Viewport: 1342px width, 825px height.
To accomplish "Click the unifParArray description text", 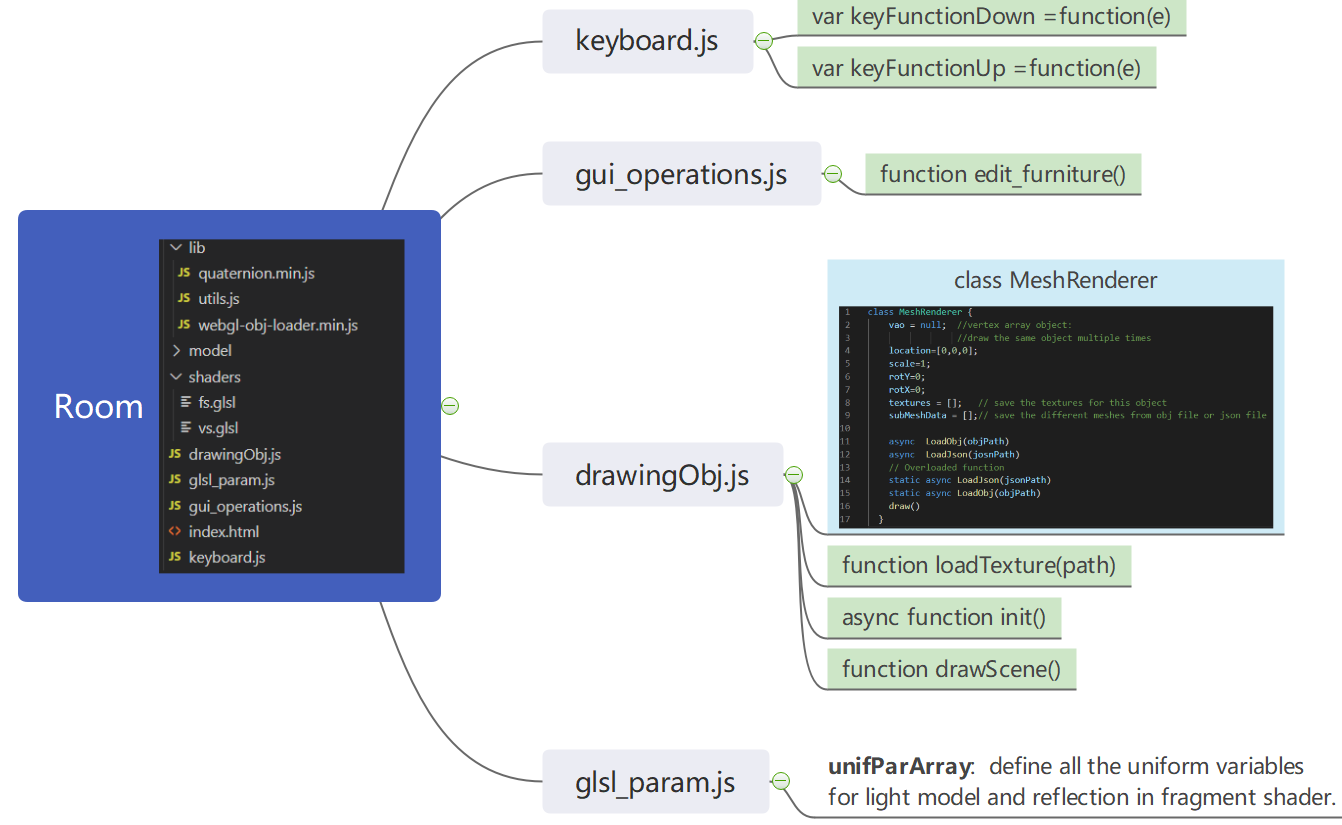I will (x=1082, y=781).
